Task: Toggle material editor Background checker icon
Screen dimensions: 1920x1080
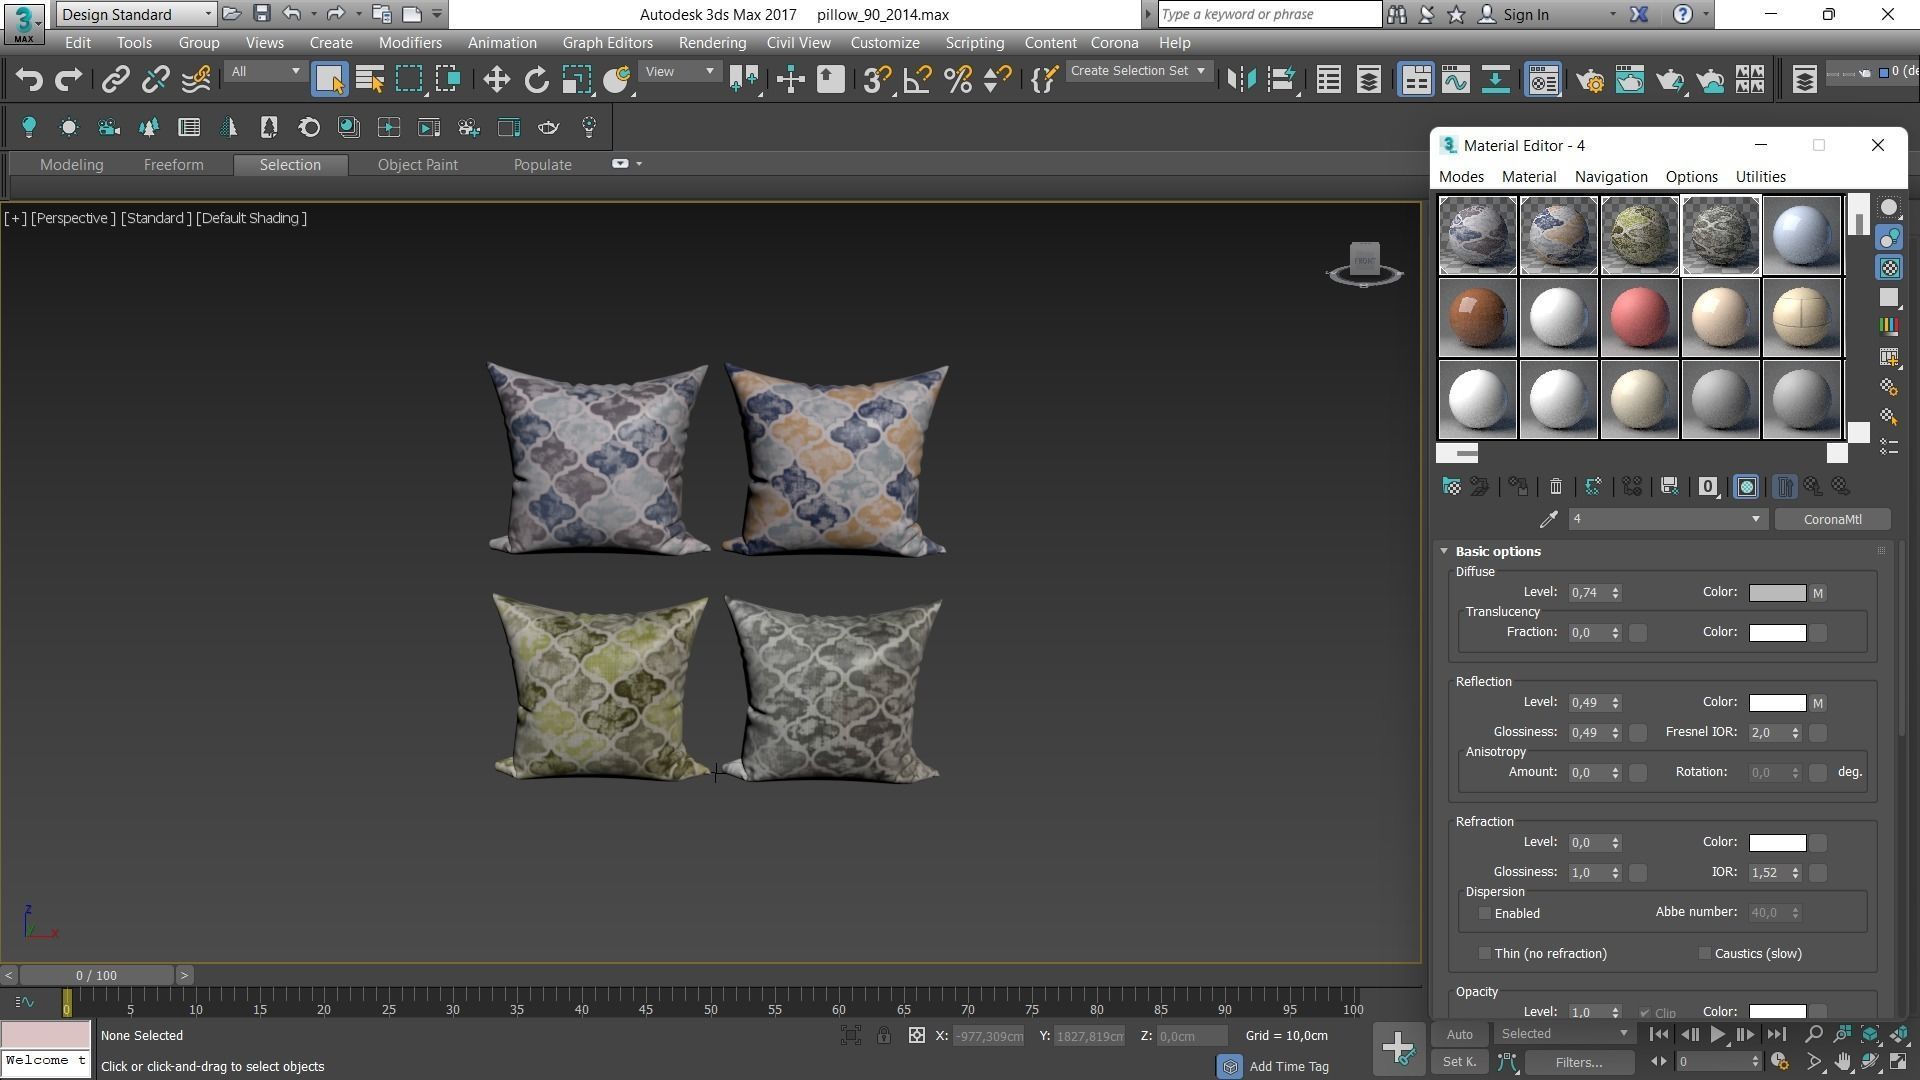Action: 1889,268
